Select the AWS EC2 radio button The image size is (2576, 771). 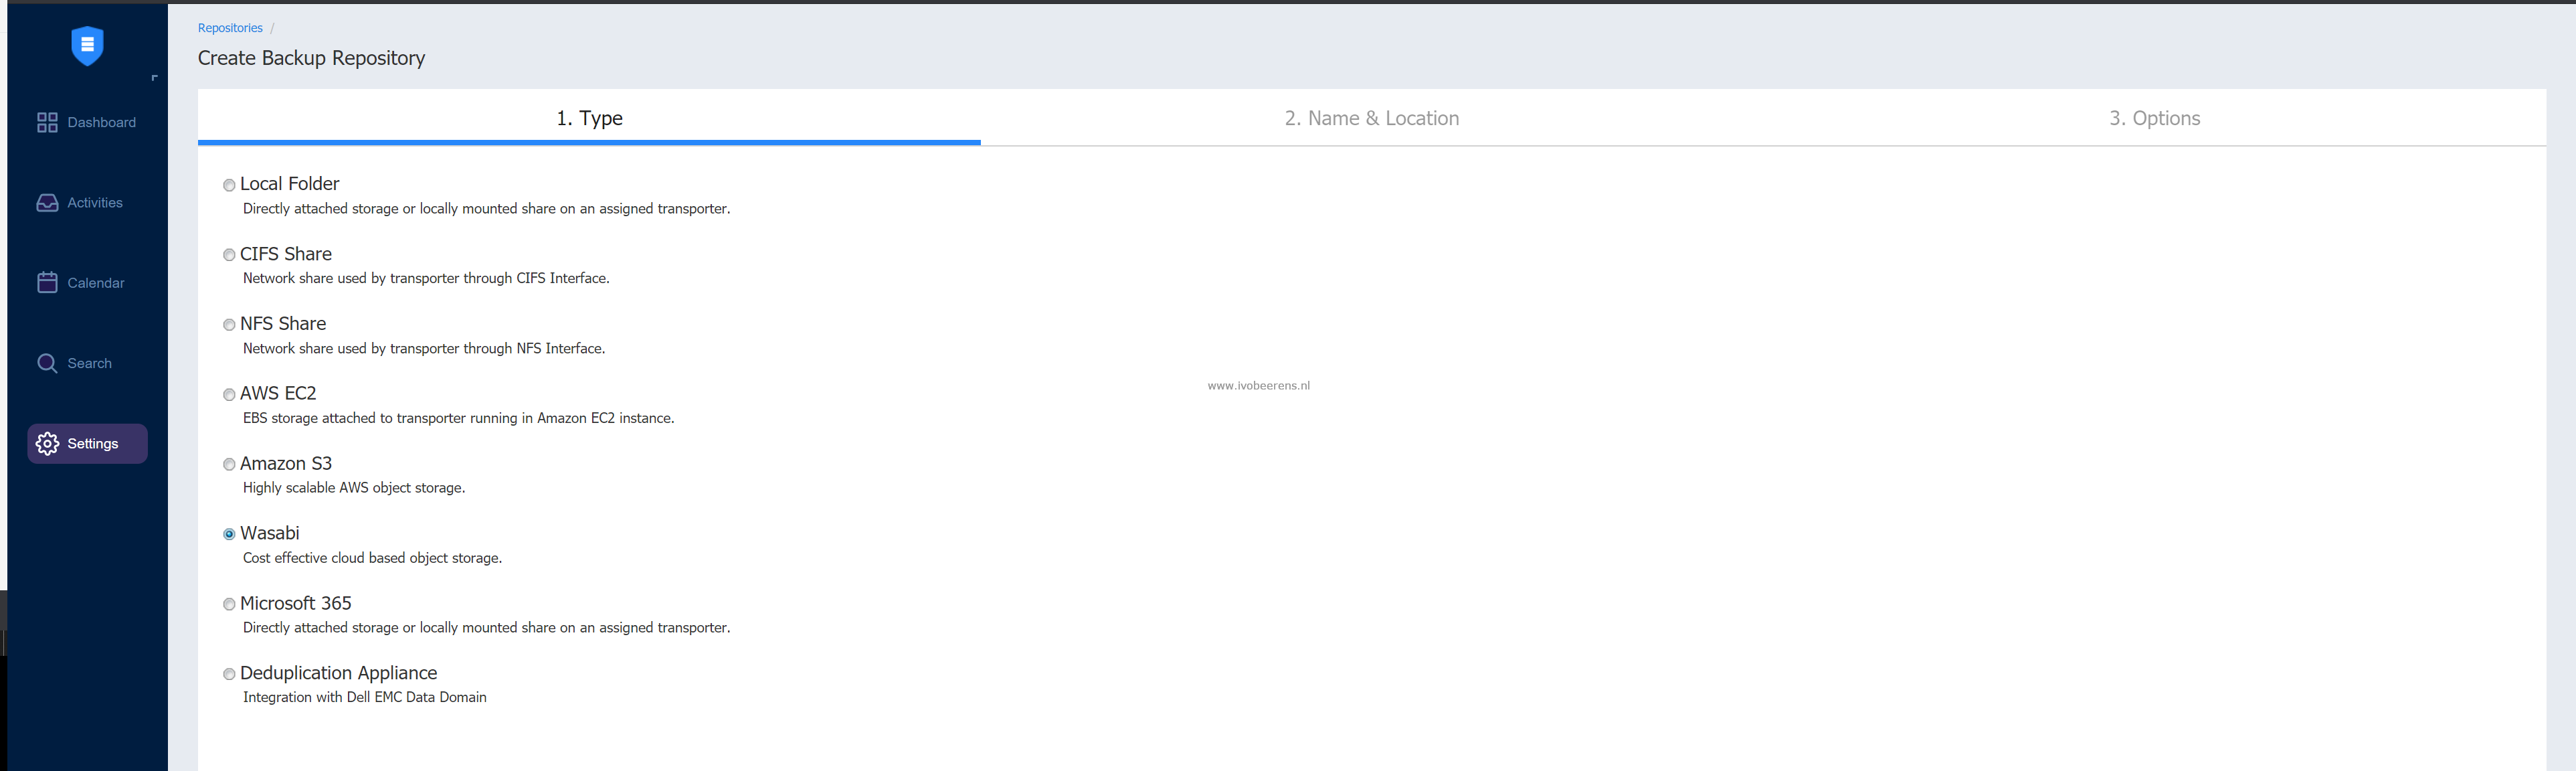pos(229,395)
